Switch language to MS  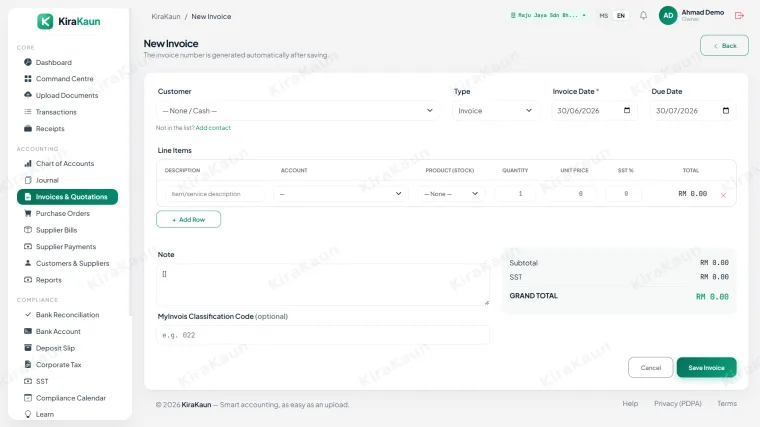click(x=603, y=16)
